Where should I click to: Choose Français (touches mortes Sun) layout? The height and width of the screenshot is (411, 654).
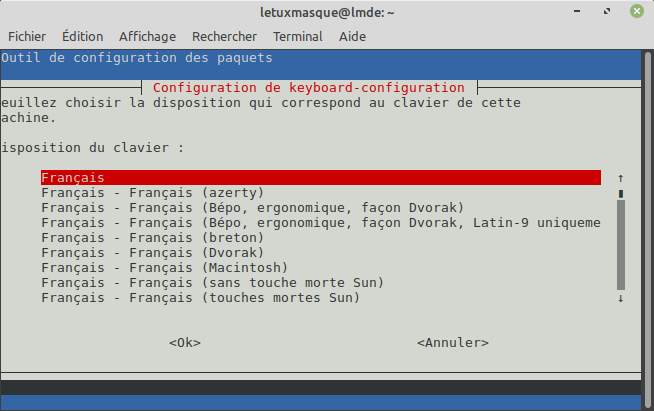point(200,298)
